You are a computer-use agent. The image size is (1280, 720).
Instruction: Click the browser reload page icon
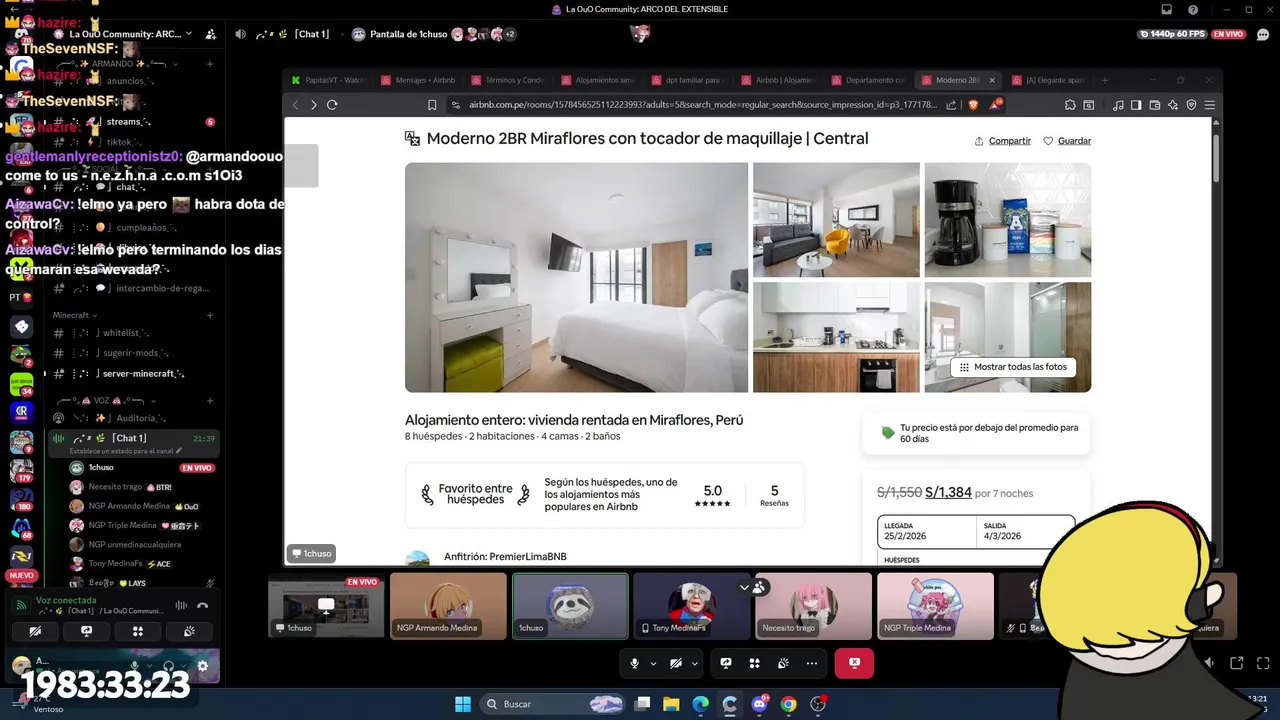[332, 105]
